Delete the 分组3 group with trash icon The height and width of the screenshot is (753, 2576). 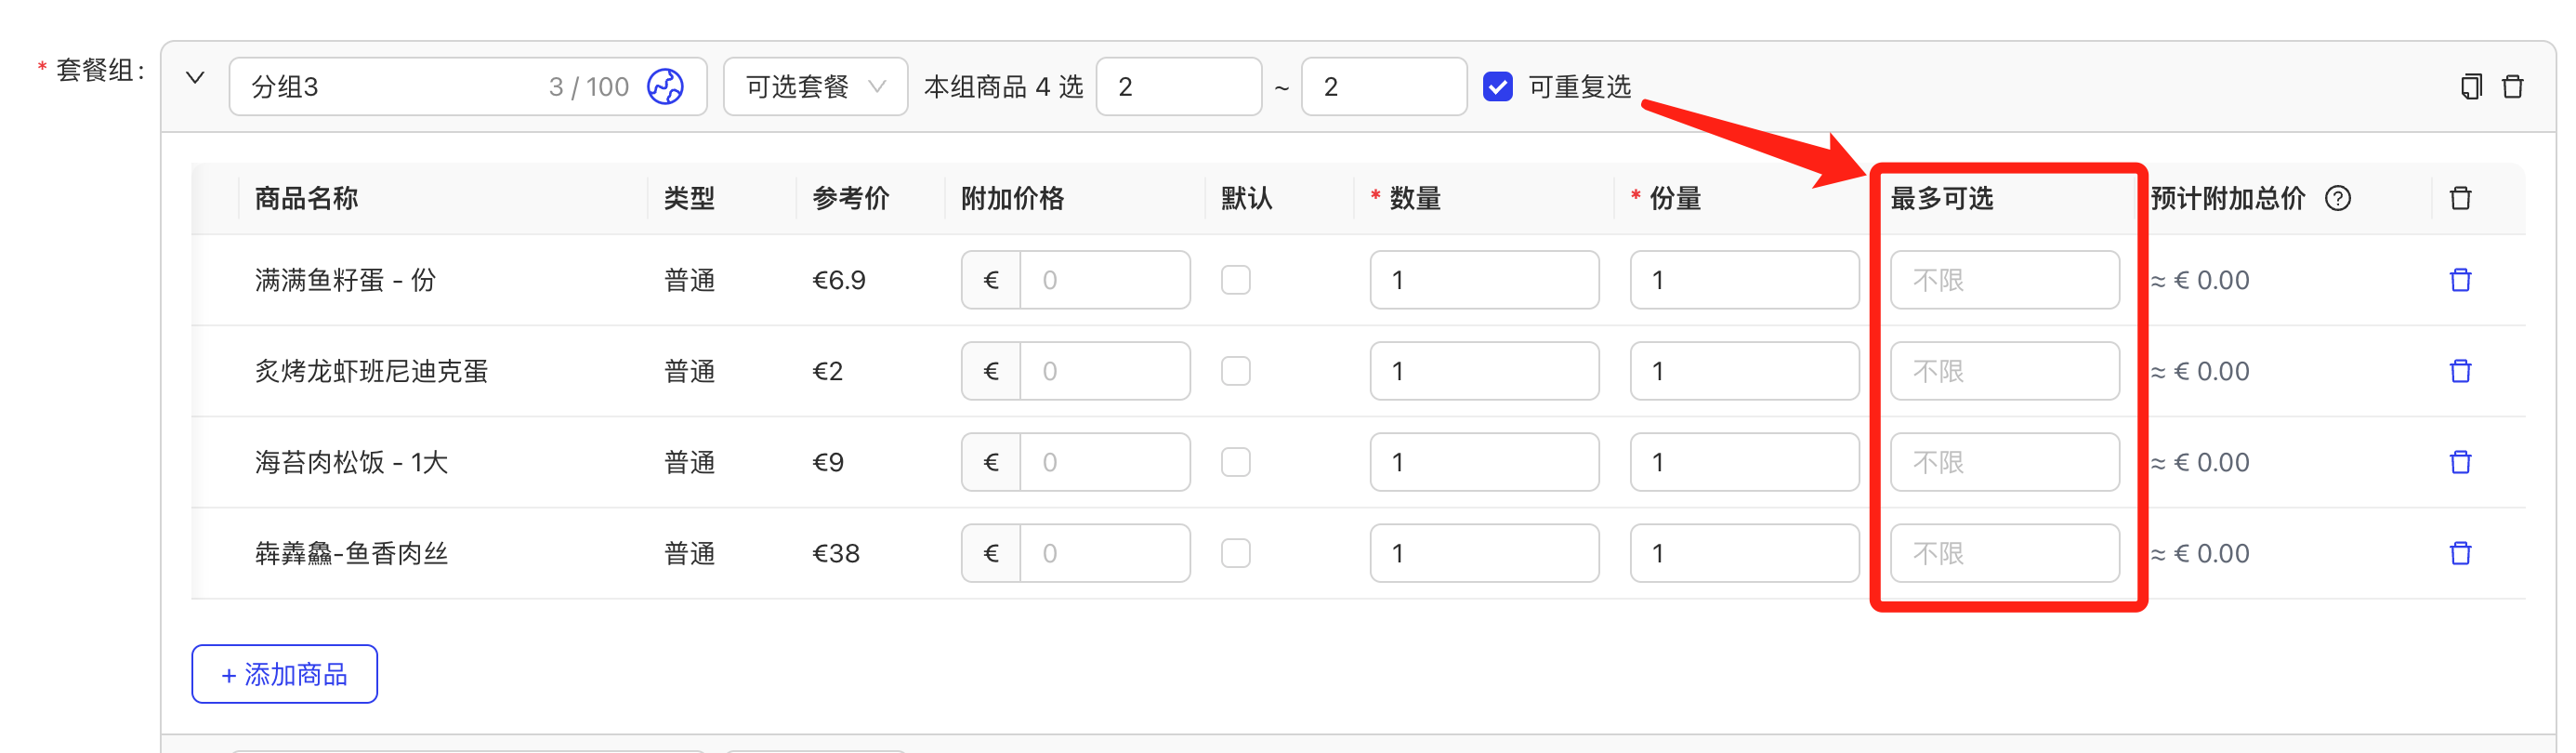coord(2512,87)
